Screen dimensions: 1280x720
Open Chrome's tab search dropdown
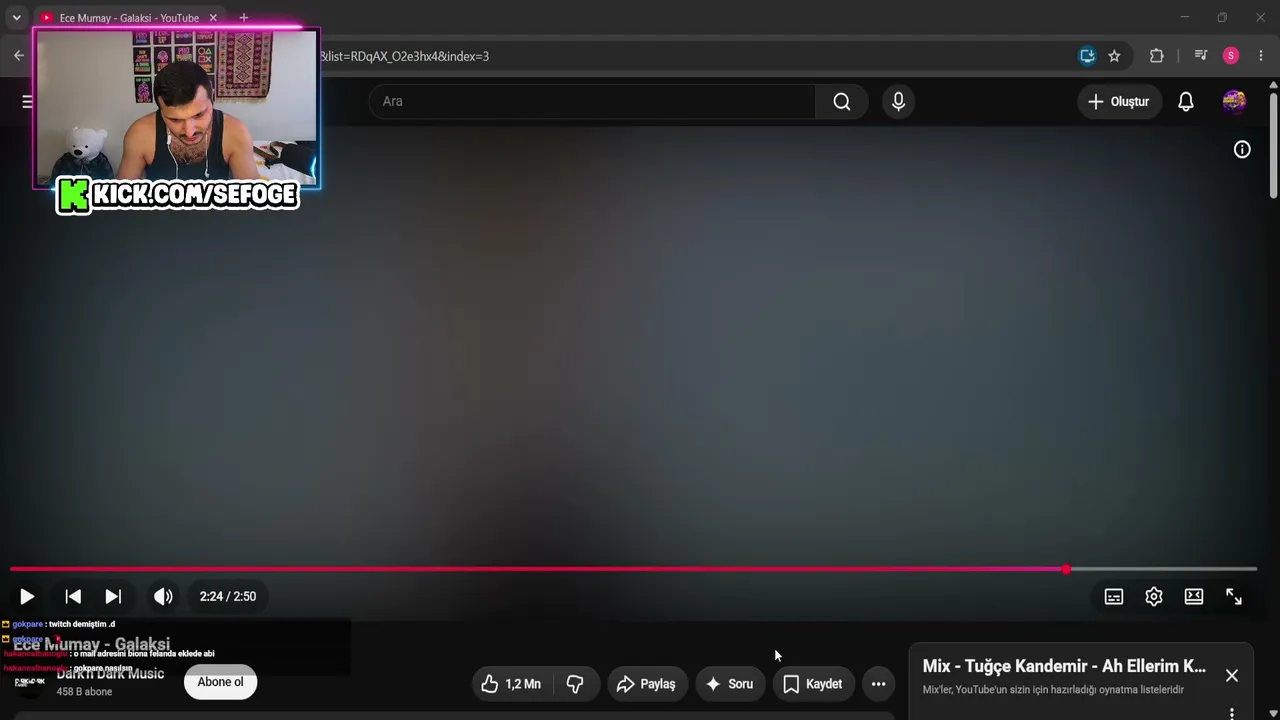coord(16,18)
